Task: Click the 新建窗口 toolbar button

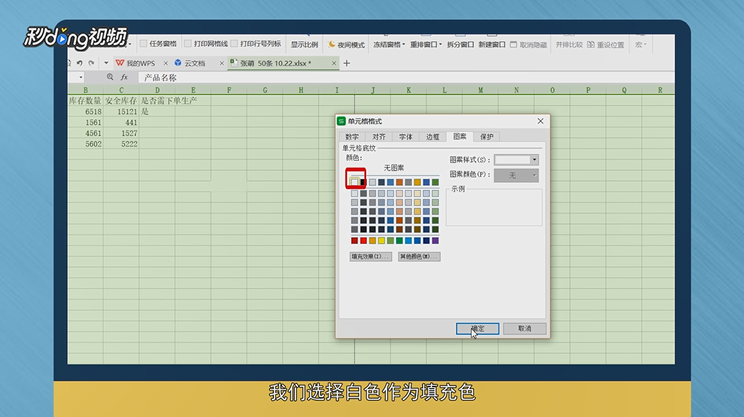Action: point(492,45)
